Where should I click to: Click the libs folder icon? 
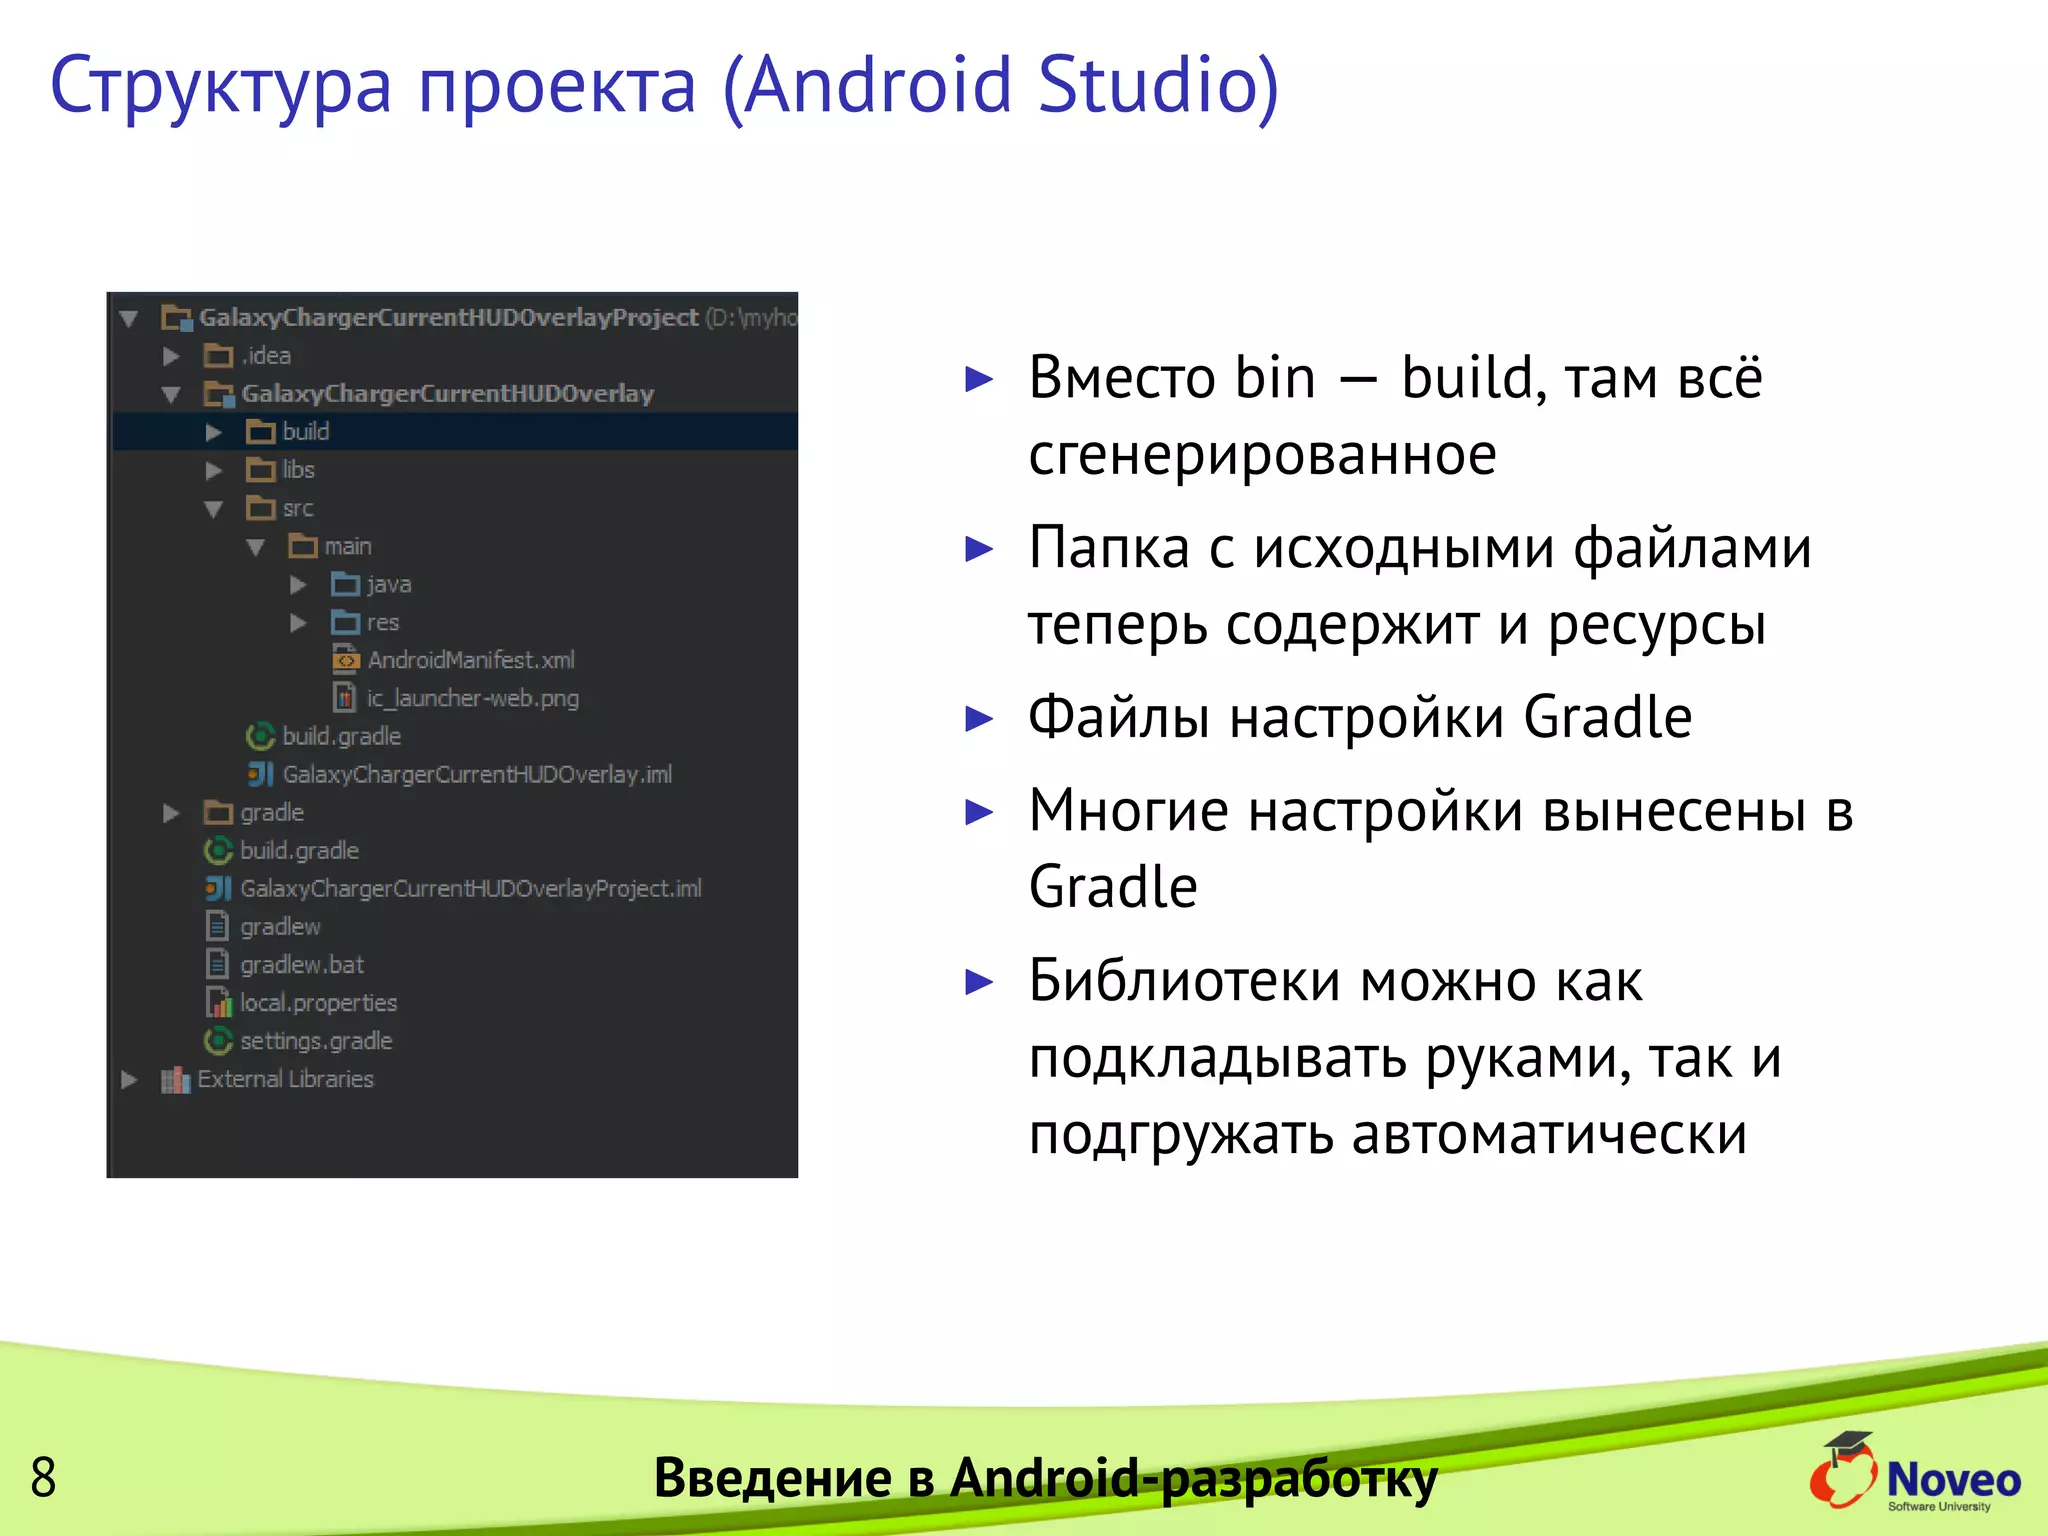(x=261, y=470)
